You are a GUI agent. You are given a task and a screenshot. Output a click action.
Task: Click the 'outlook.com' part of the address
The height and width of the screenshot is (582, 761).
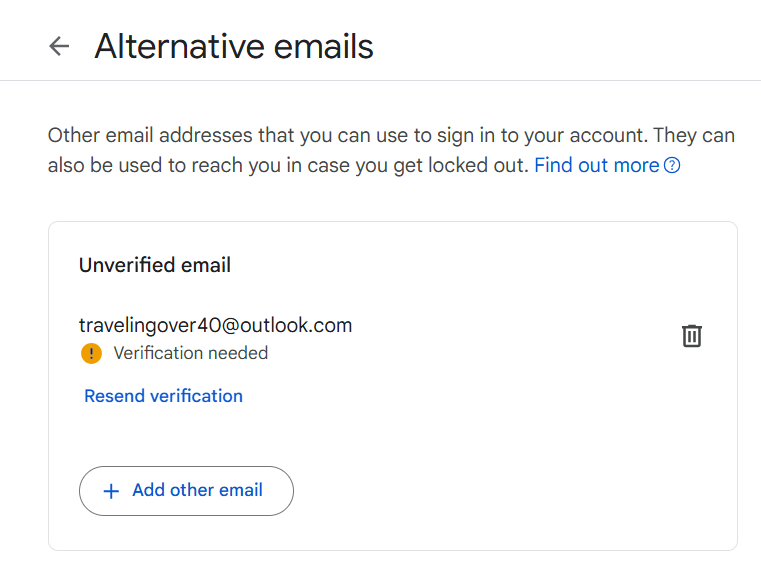[296, 325]
